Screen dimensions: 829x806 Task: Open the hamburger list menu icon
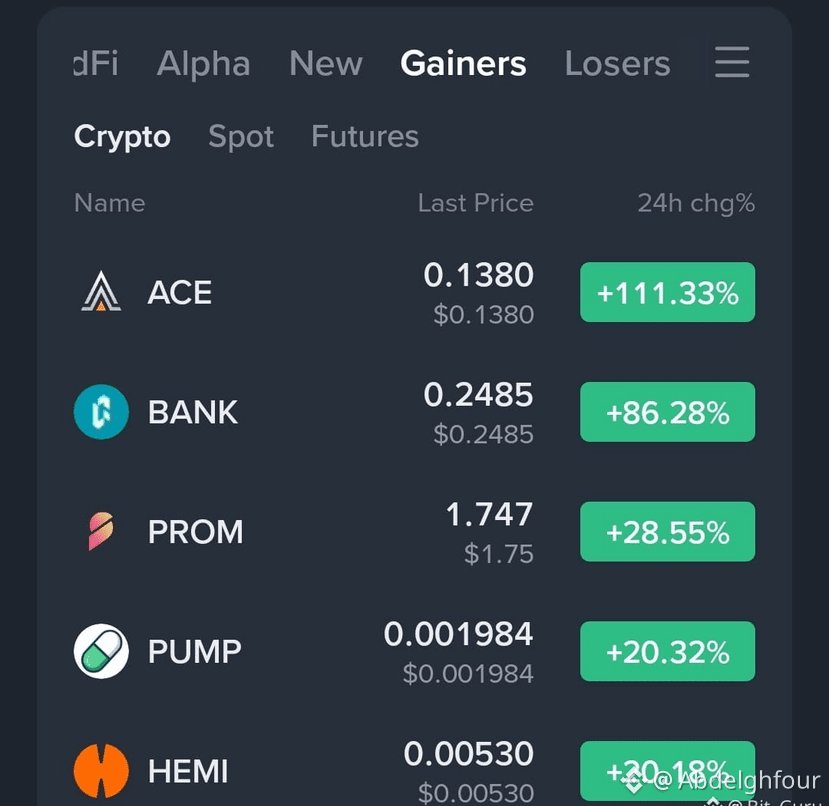tap(732, 62)
